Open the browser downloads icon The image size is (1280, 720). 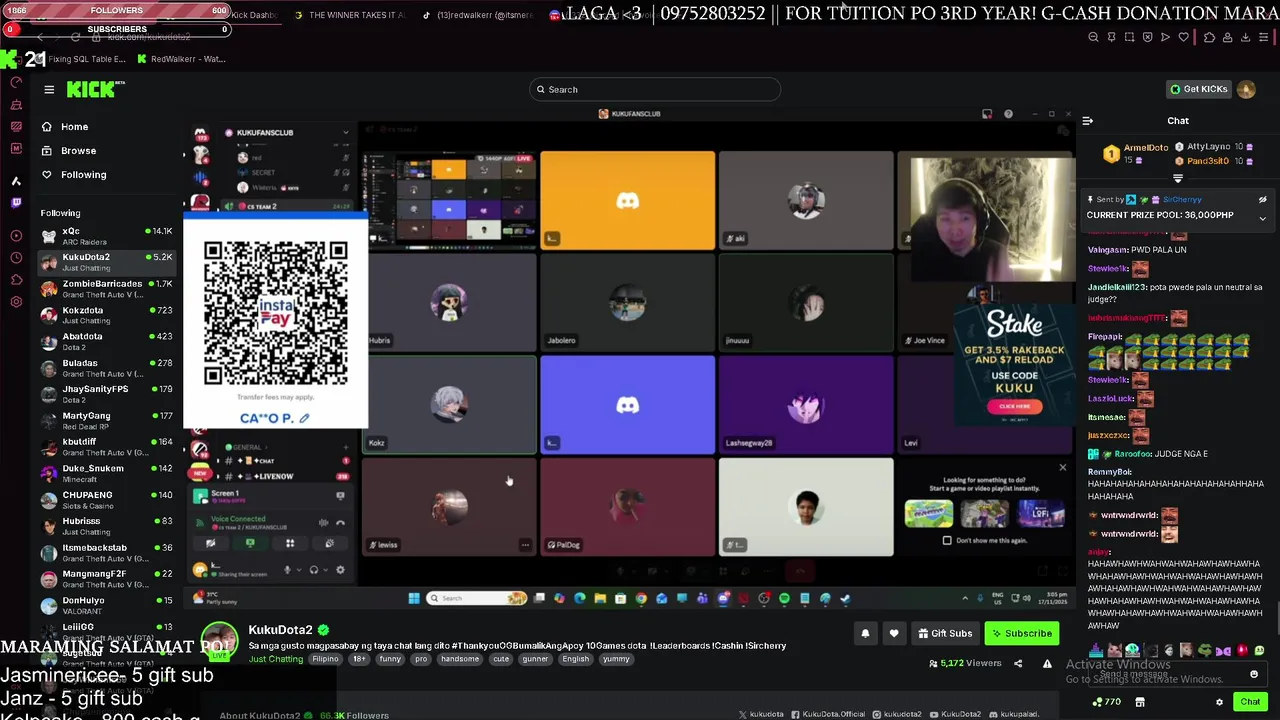point(1246,37)
